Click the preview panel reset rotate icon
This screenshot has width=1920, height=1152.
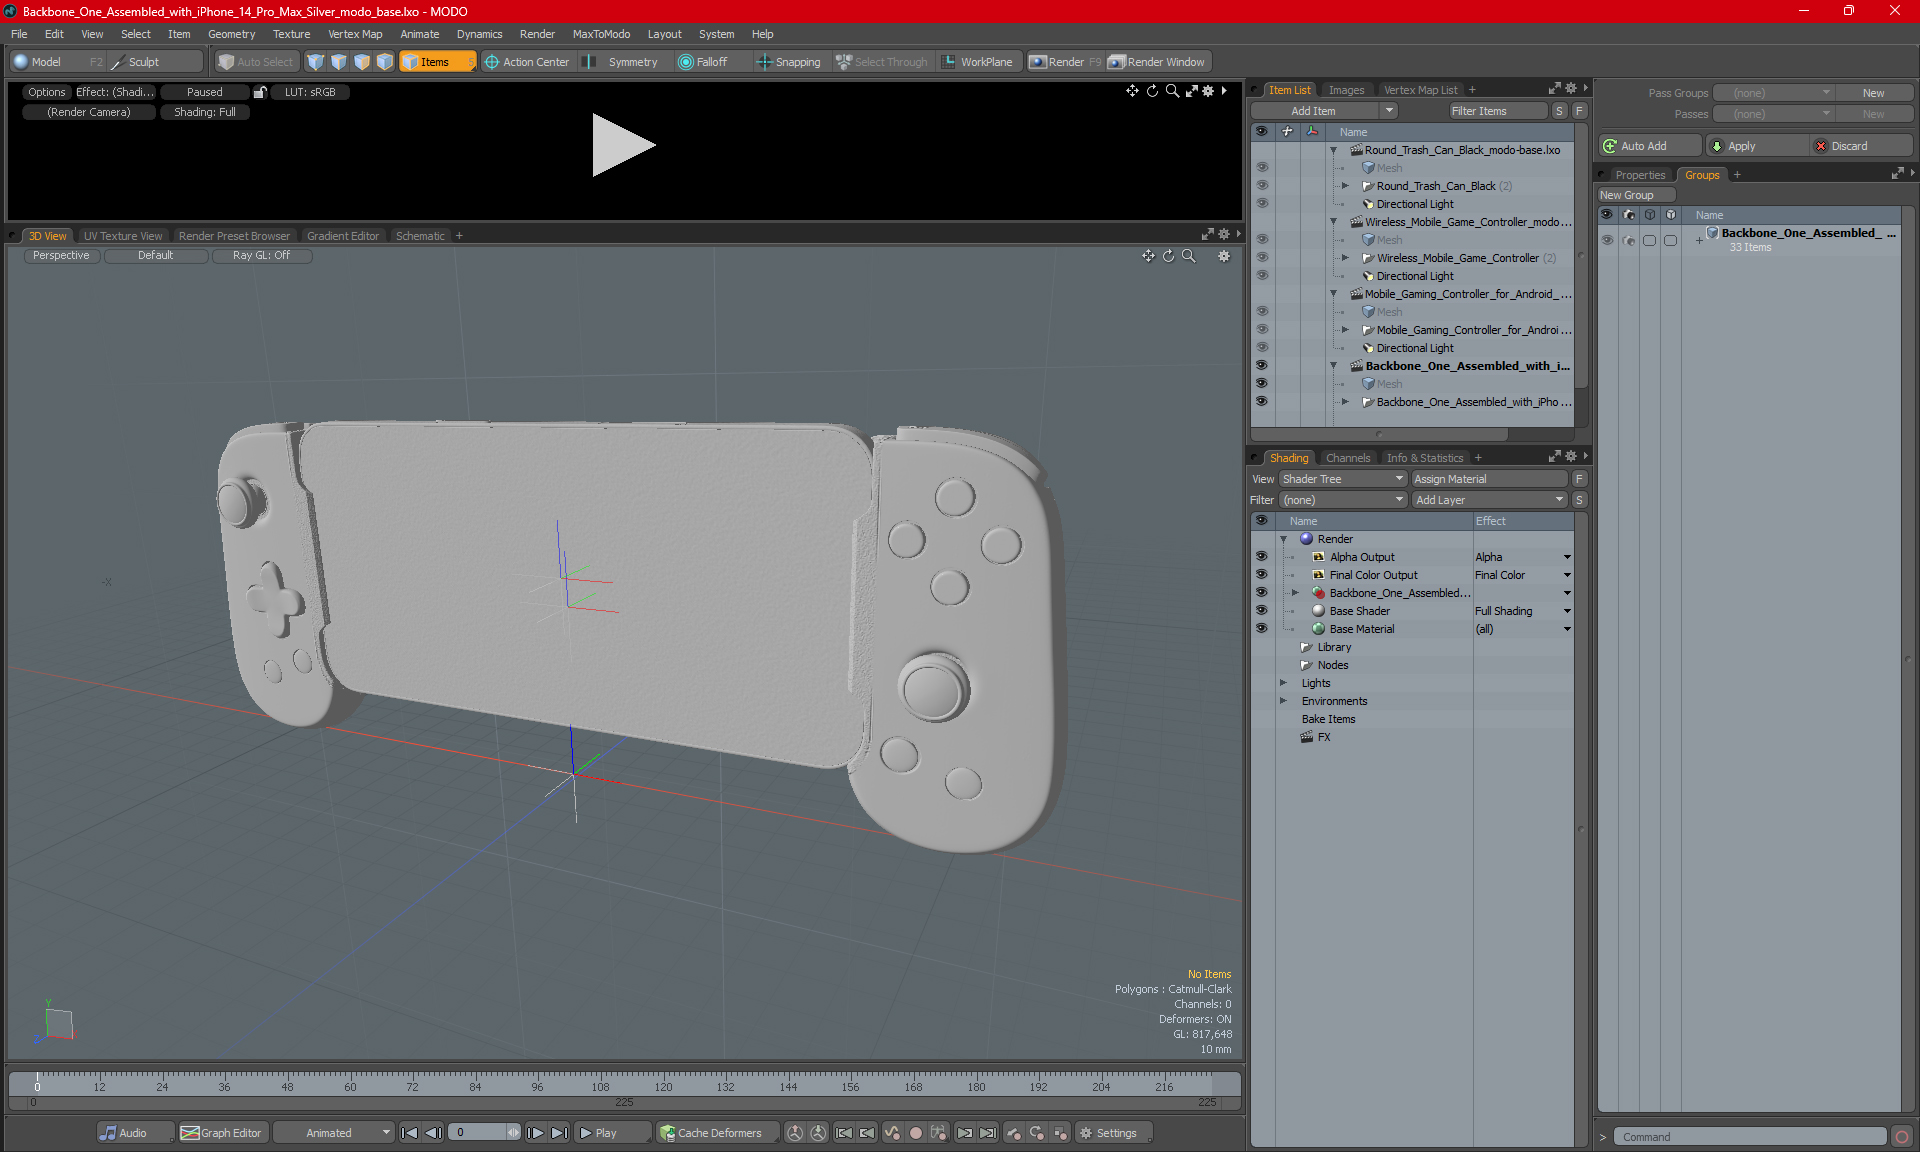tap(1152, 91)
